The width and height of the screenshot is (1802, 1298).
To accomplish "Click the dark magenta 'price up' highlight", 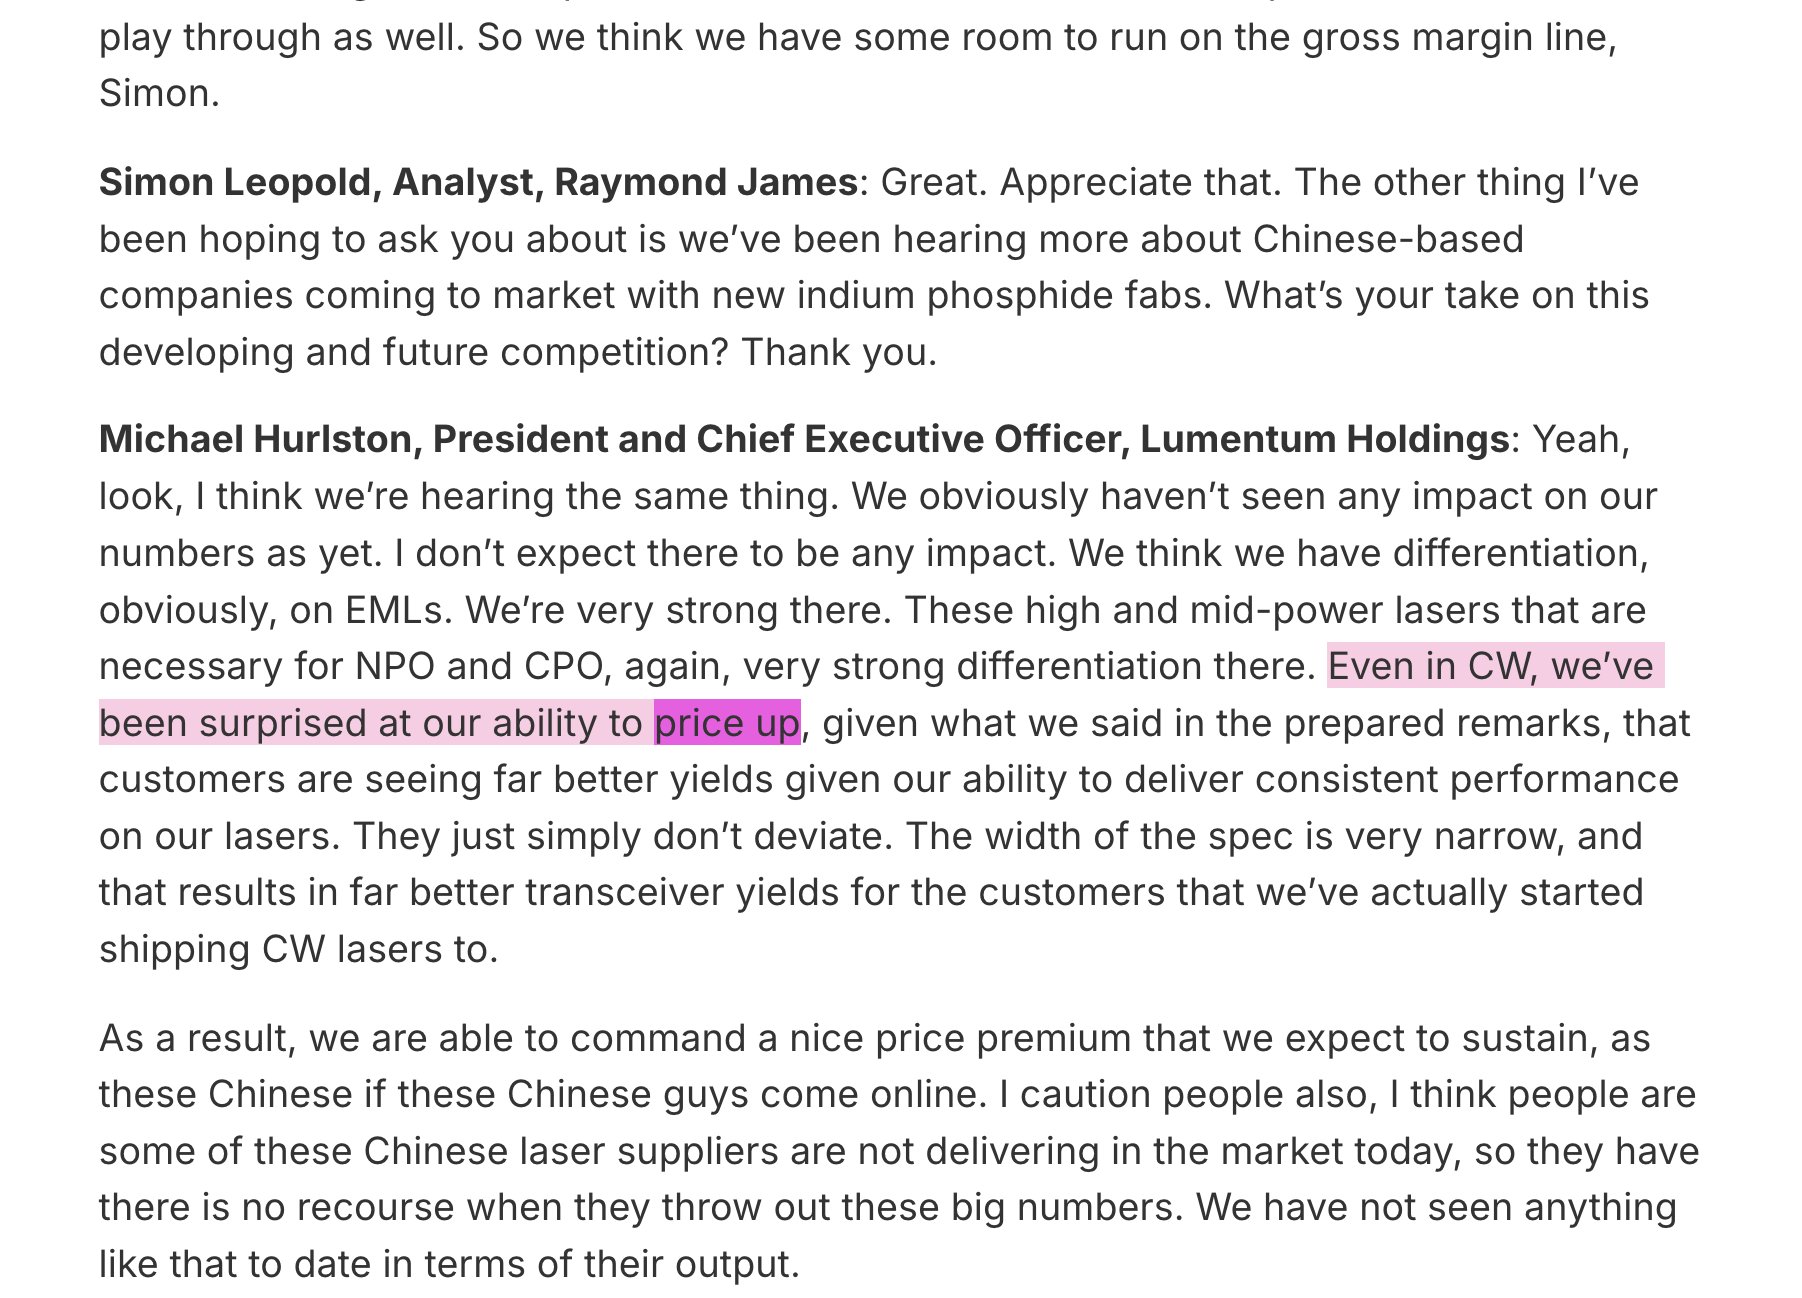I will click(727, 723).
